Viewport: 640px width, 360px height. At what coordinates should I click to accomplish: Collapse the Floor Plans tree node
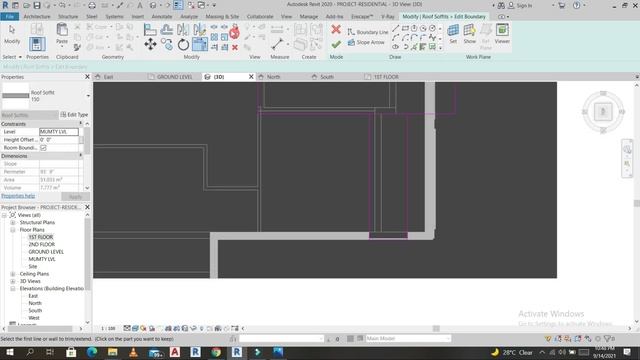coord(13,230)
